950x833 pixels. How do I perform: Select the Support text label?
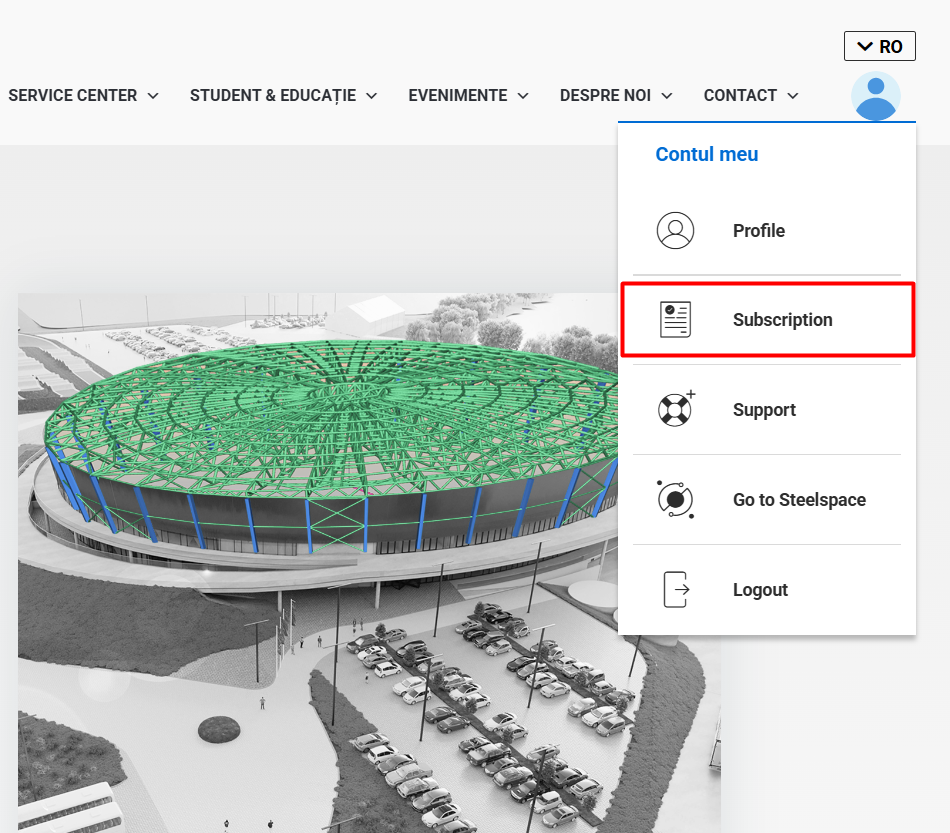765,410
